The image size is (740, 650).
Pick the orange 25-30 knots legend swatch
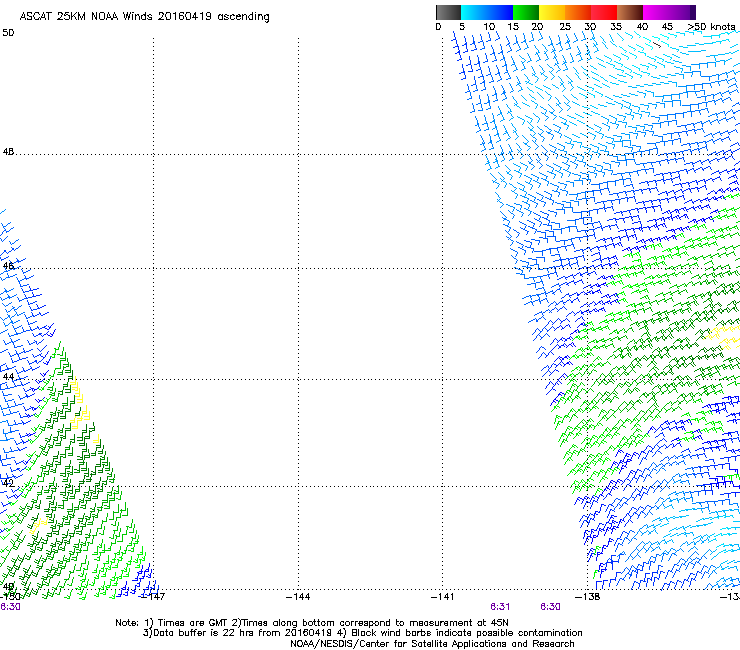(578, 12)
